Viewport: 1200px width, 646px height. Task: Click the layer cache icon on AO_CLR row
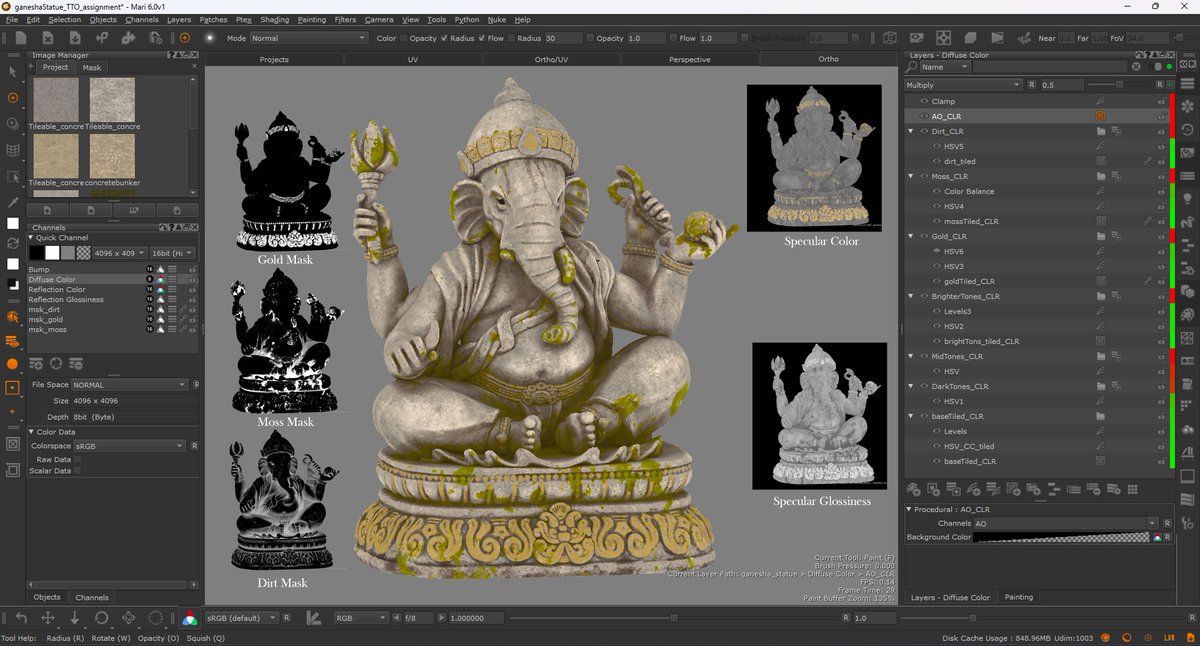(x=1100, y=116)
